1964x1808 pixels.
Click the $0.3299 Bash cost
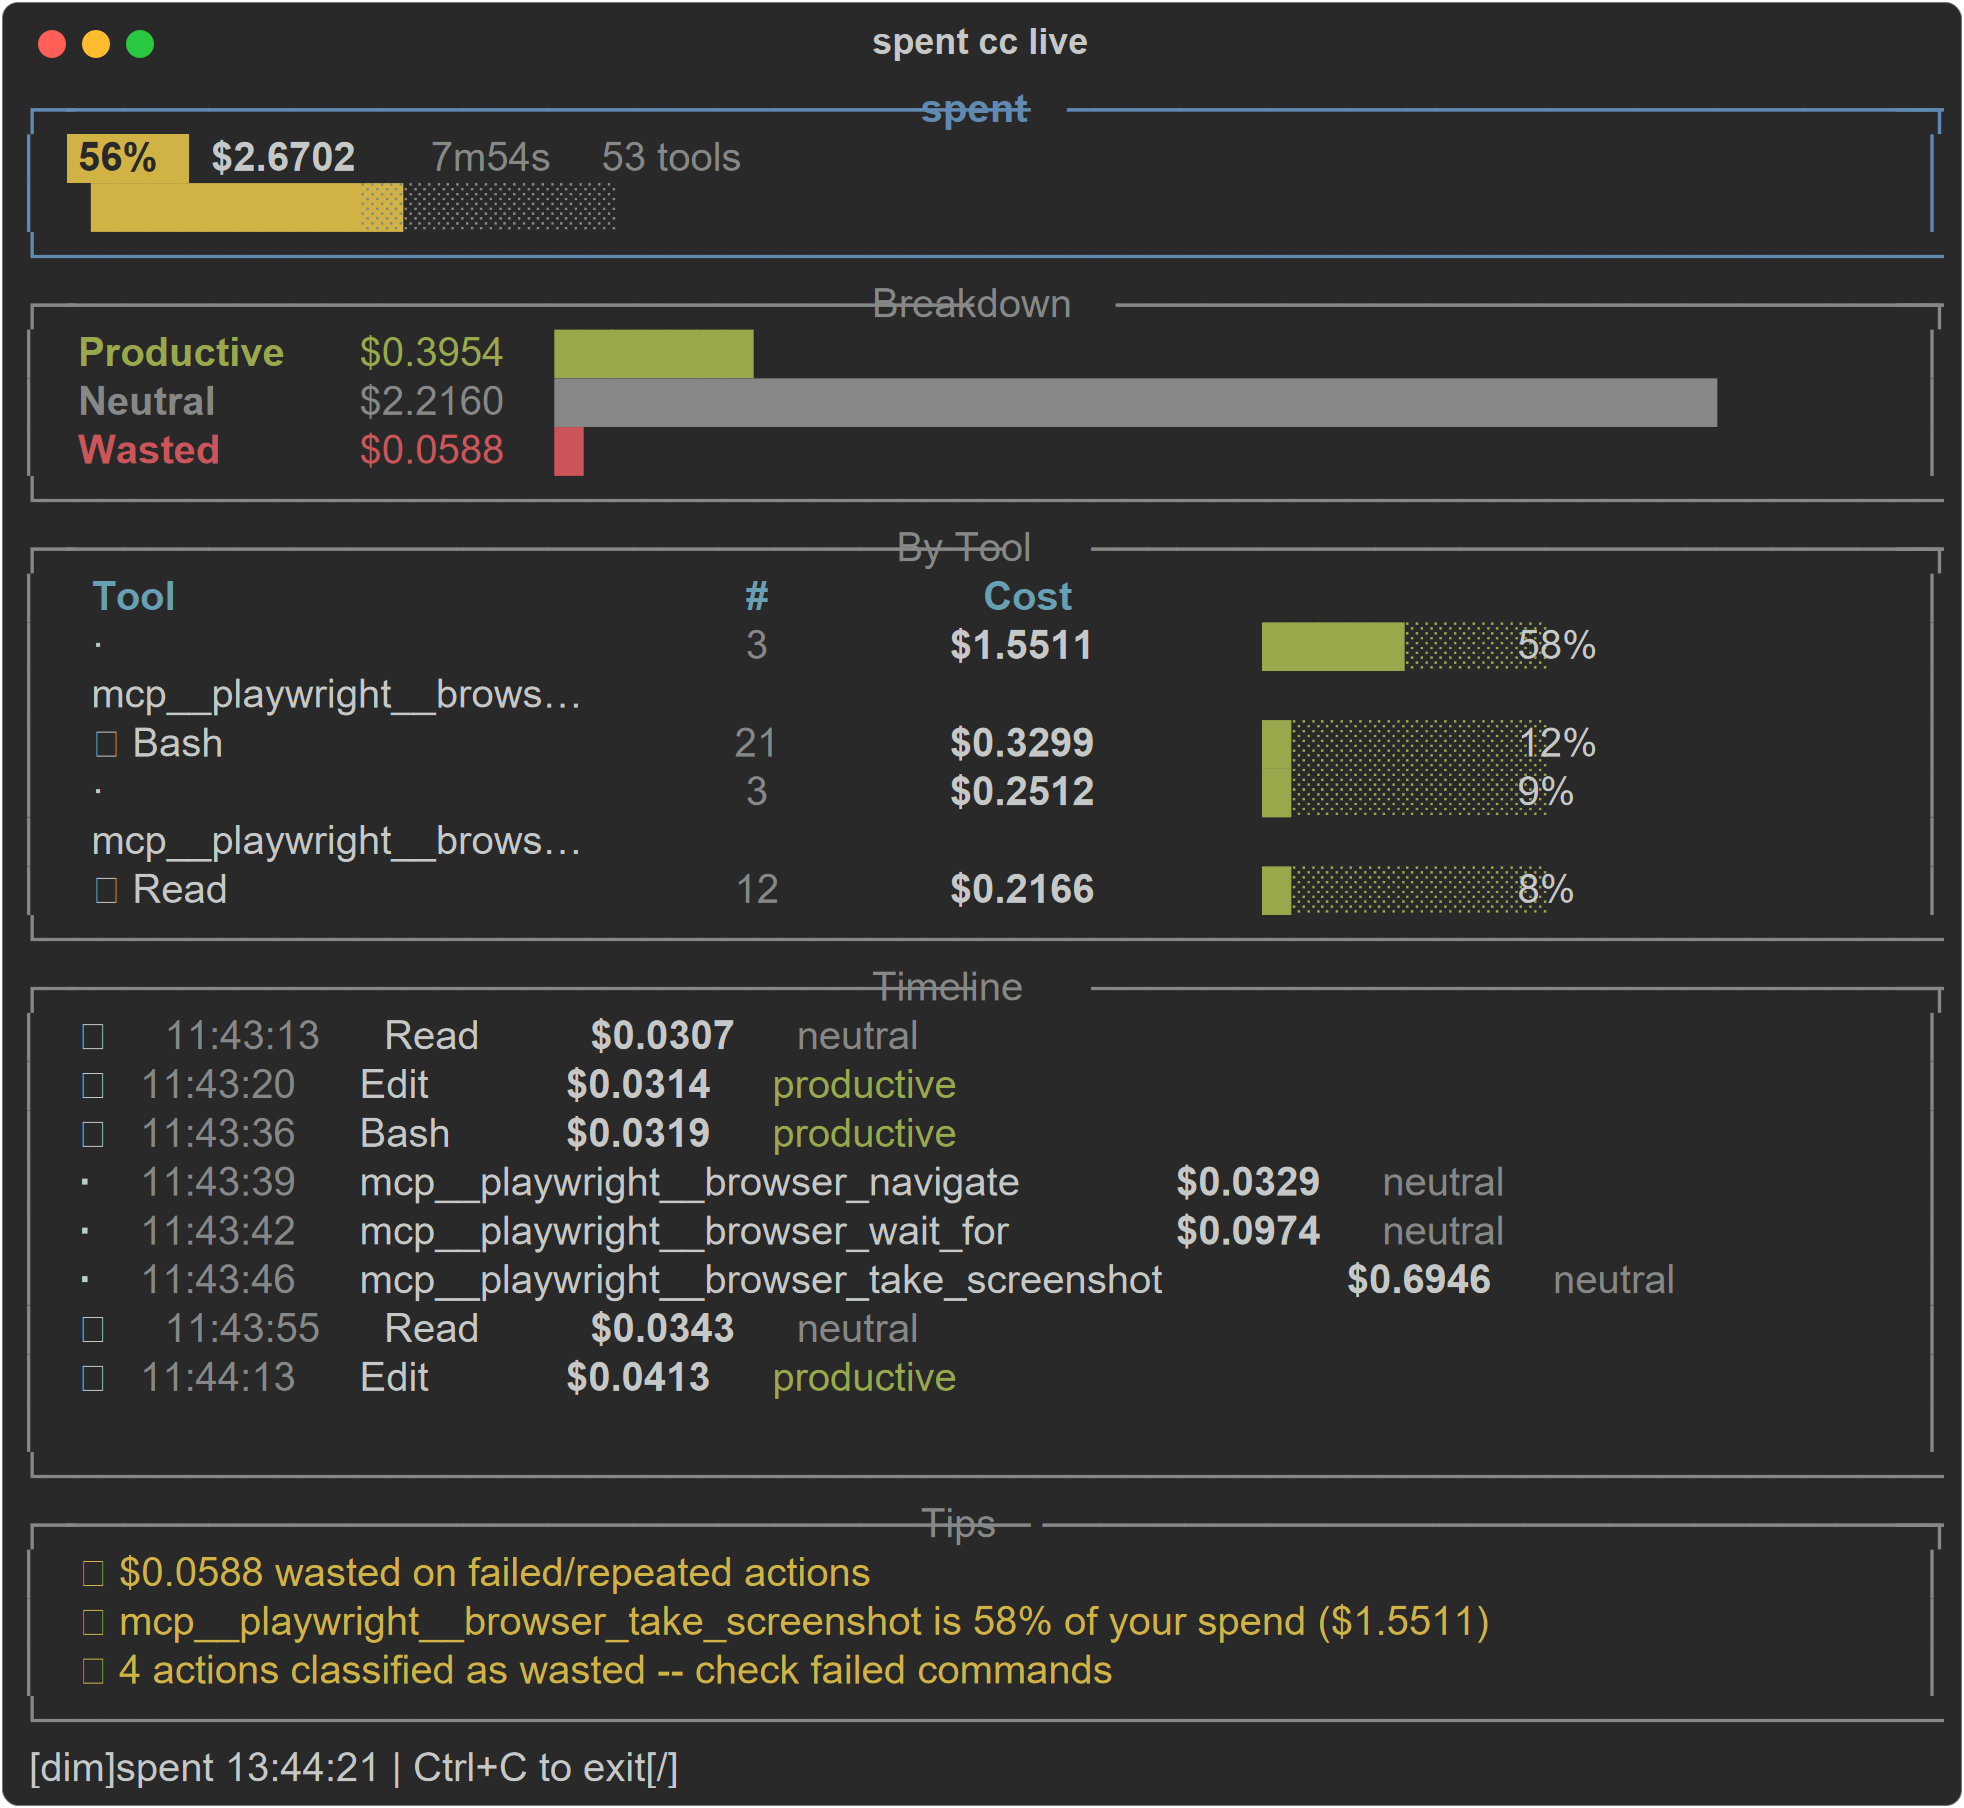pyautogui.click(x=1021, y=744)
